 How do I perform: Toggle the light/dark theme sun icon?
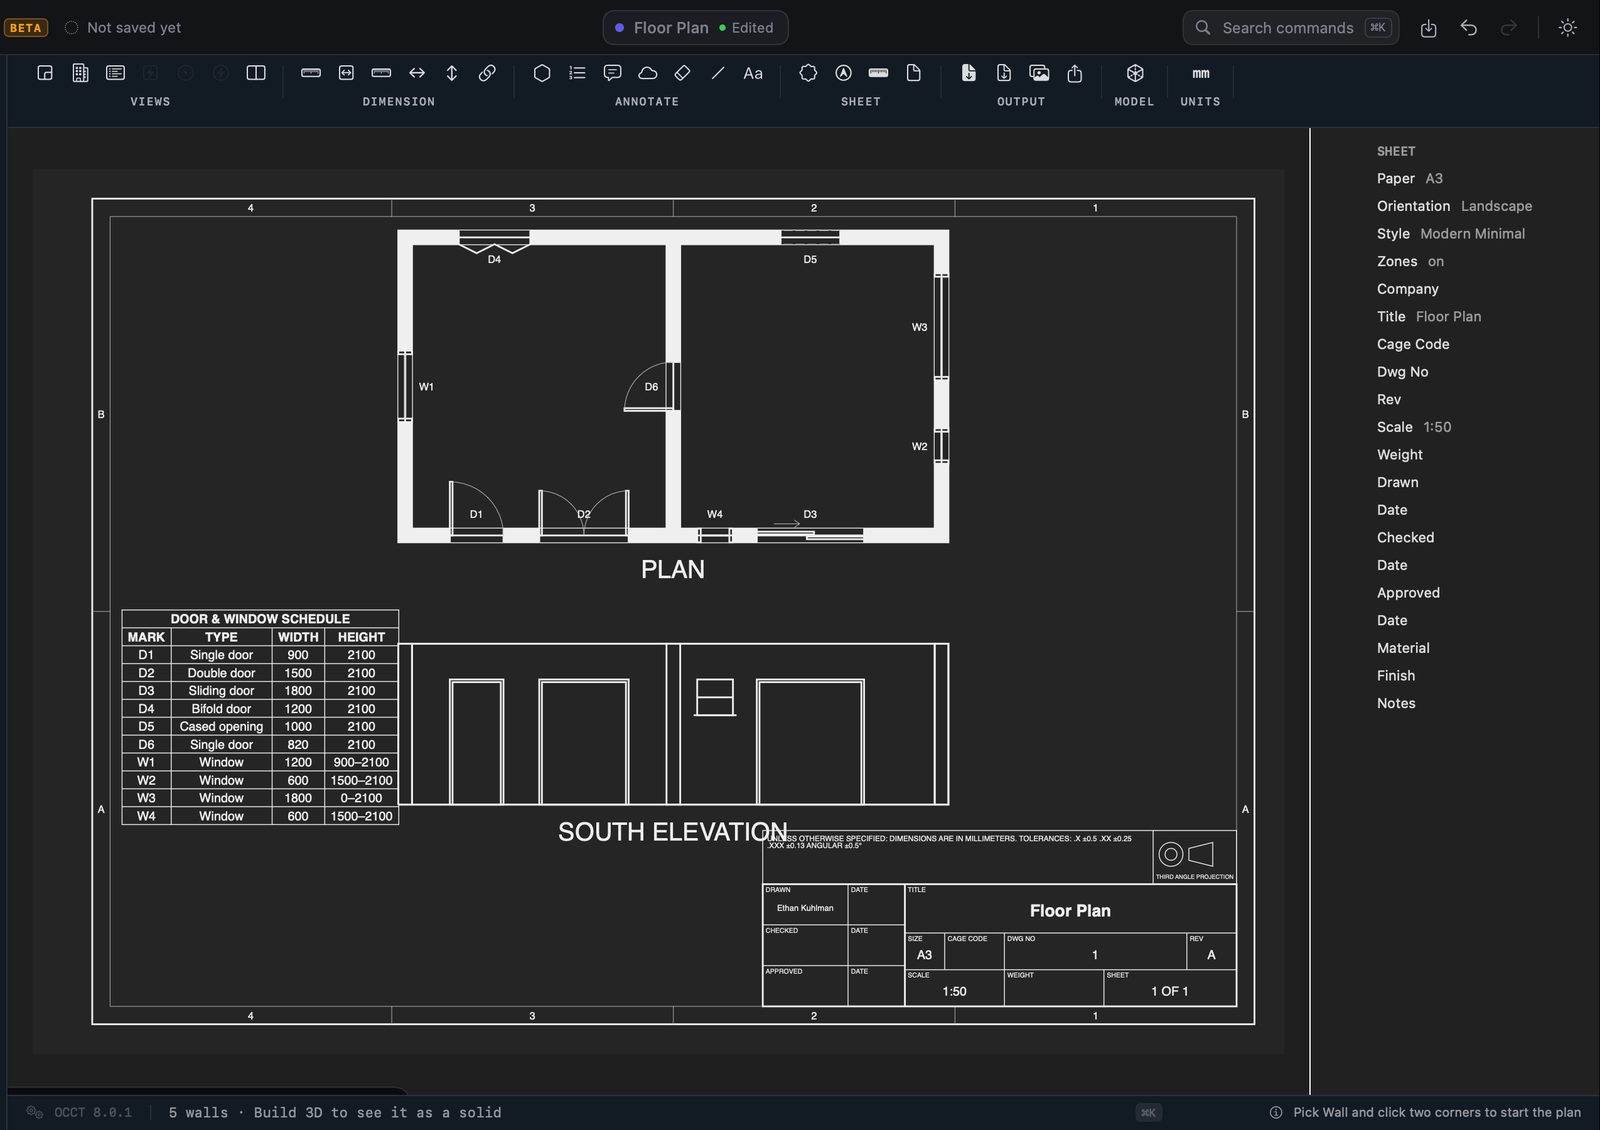(x=1568, y=28)
